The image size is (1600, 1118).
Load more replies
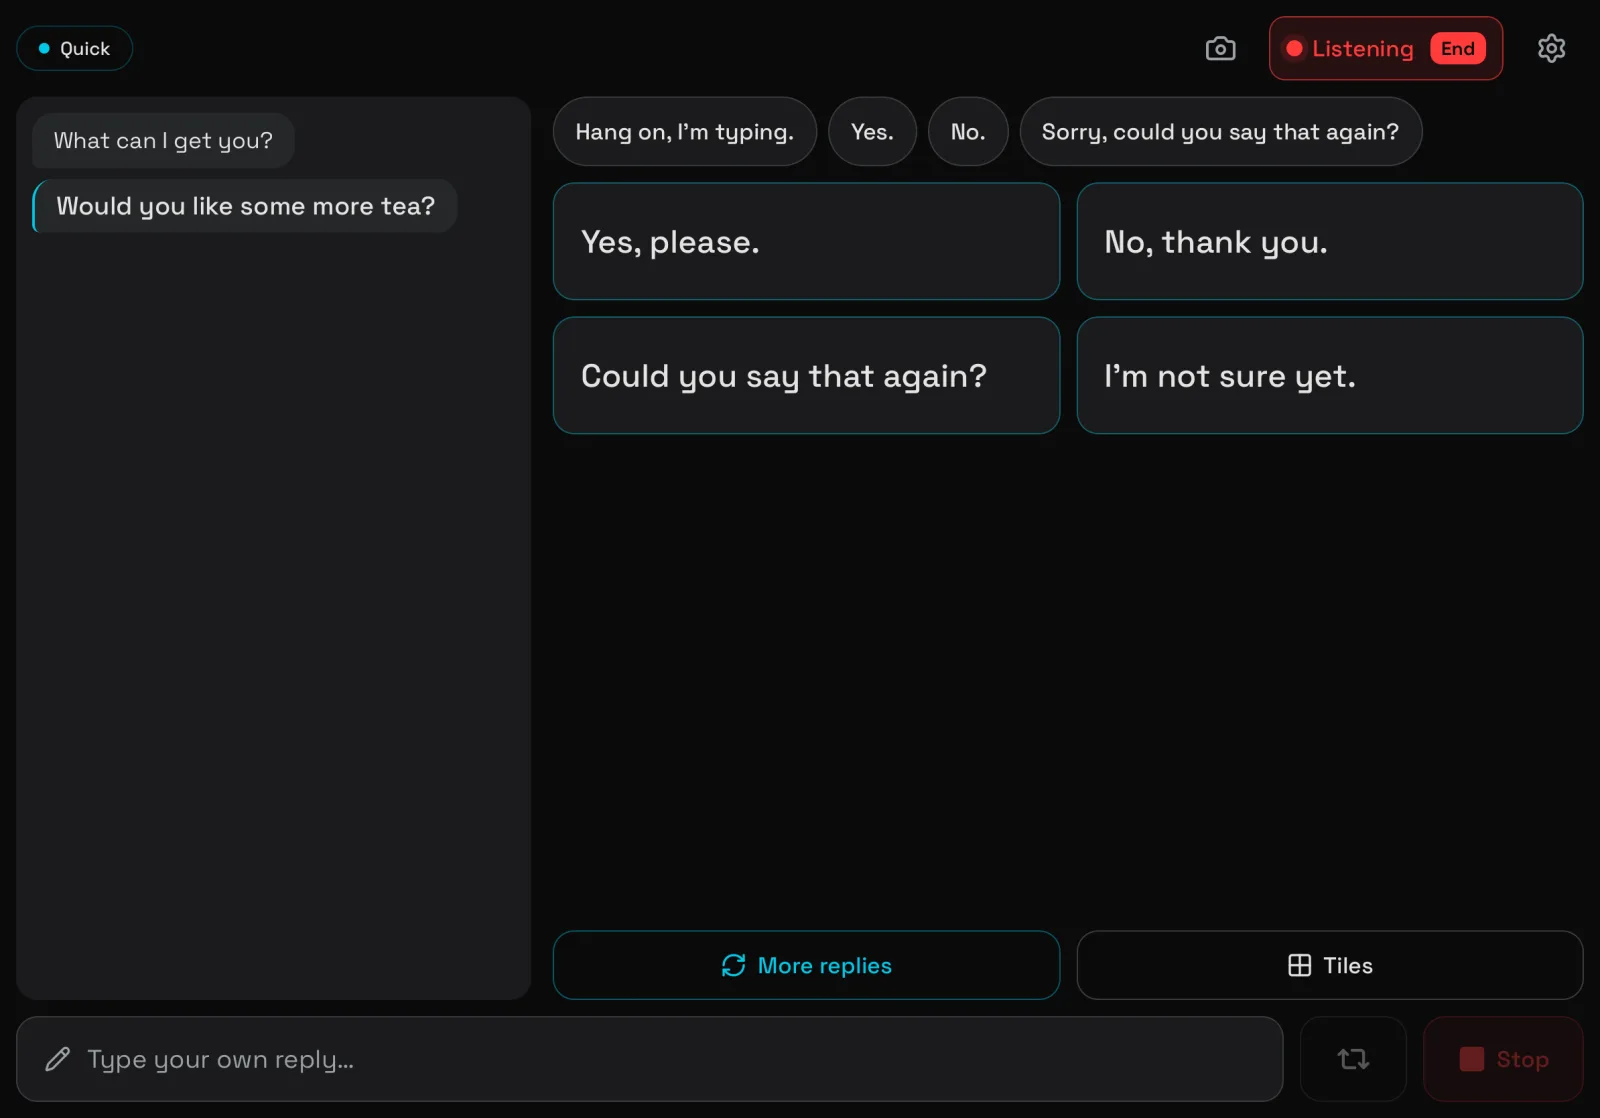[806, 965]
